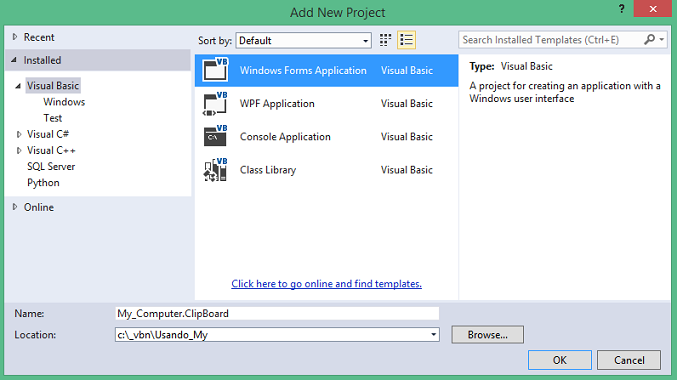Select the SQL Server category
The height and width of the screenshot is (380, 677).
coord(51,166)
